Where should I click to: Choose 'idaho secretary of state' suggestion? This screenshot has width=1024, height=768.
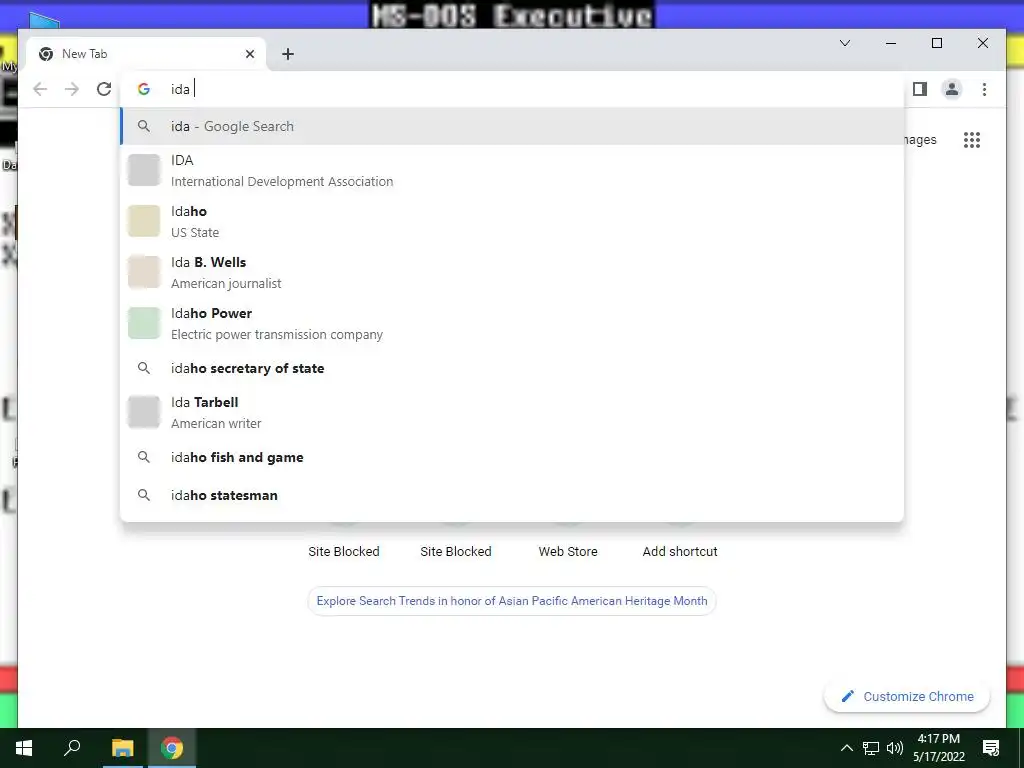(512, 368)
